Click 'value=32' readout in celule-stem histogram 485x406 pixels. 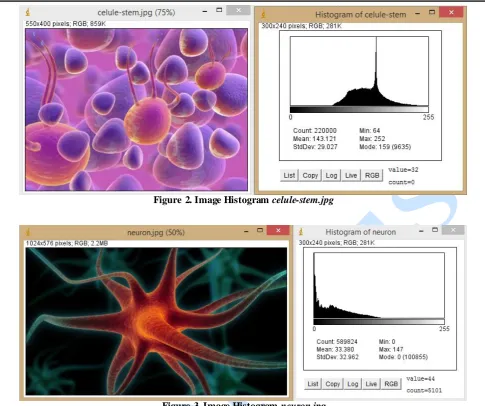[403, 170]
